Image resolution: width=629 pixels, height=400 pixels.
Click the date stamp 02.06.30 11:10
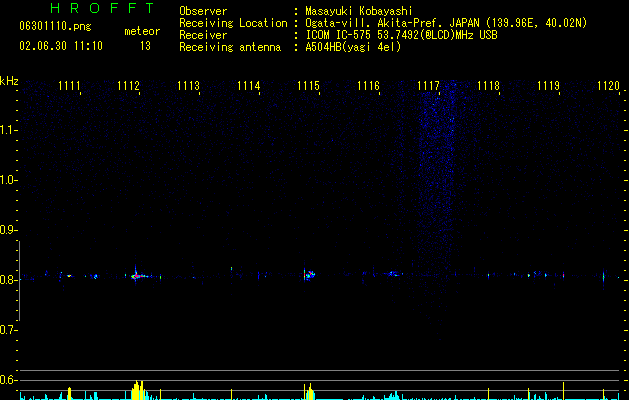point(61,46)
